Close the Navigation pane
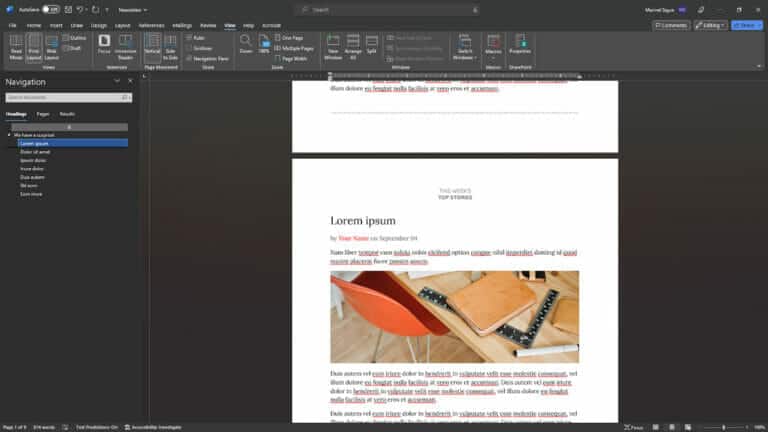This screenshot has width=768, height=432. click(x=130, y=81)
